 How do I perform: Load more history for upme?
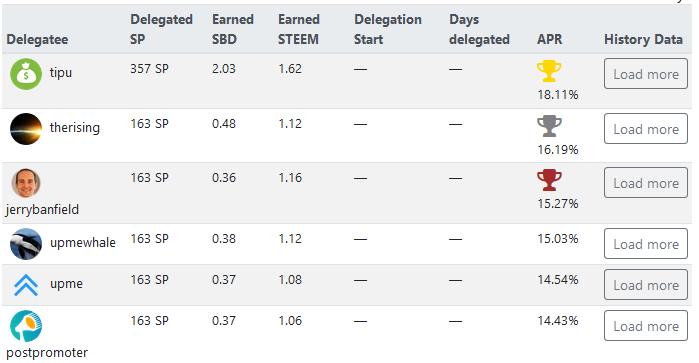click(646, 285)
